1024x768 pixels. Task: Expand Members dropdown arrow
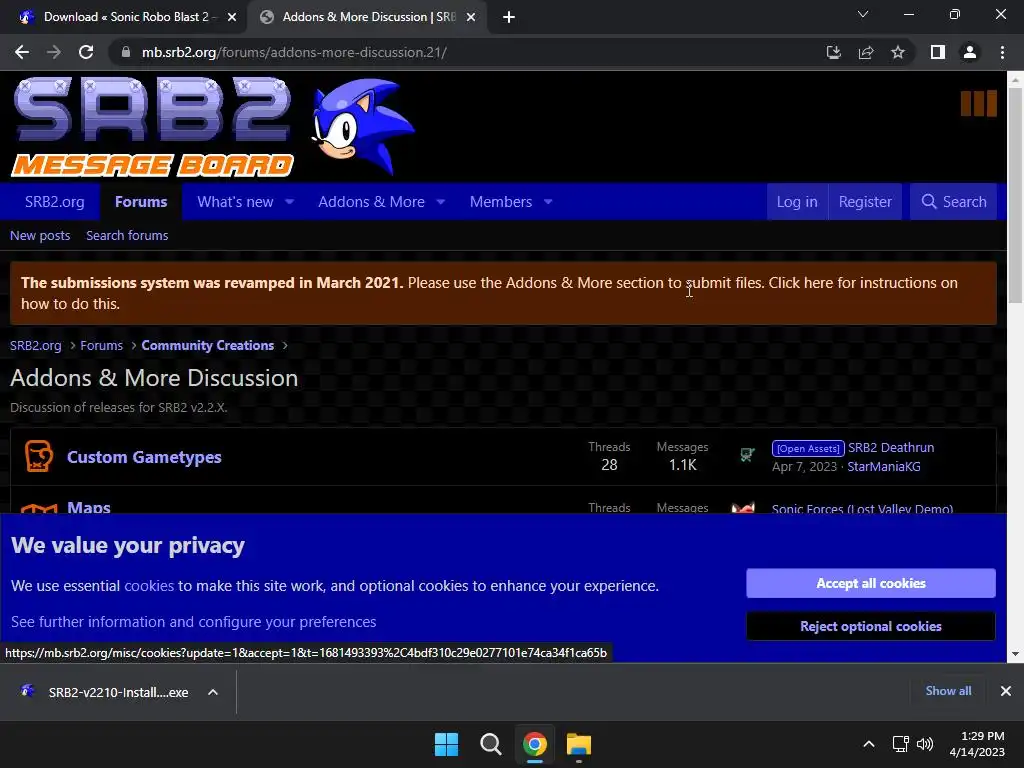[548, 202]
